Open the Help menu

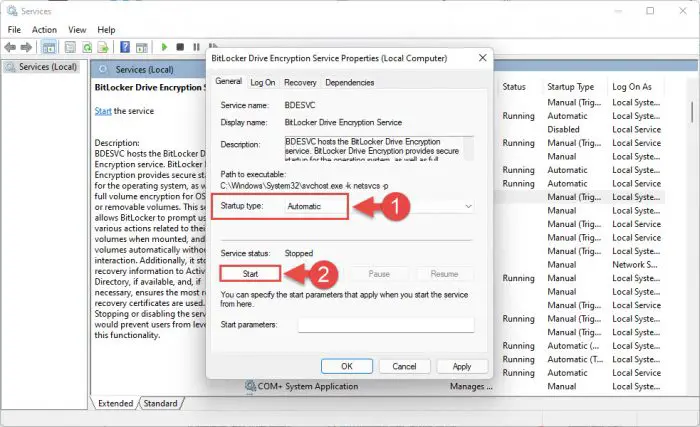tap(106, 29)
